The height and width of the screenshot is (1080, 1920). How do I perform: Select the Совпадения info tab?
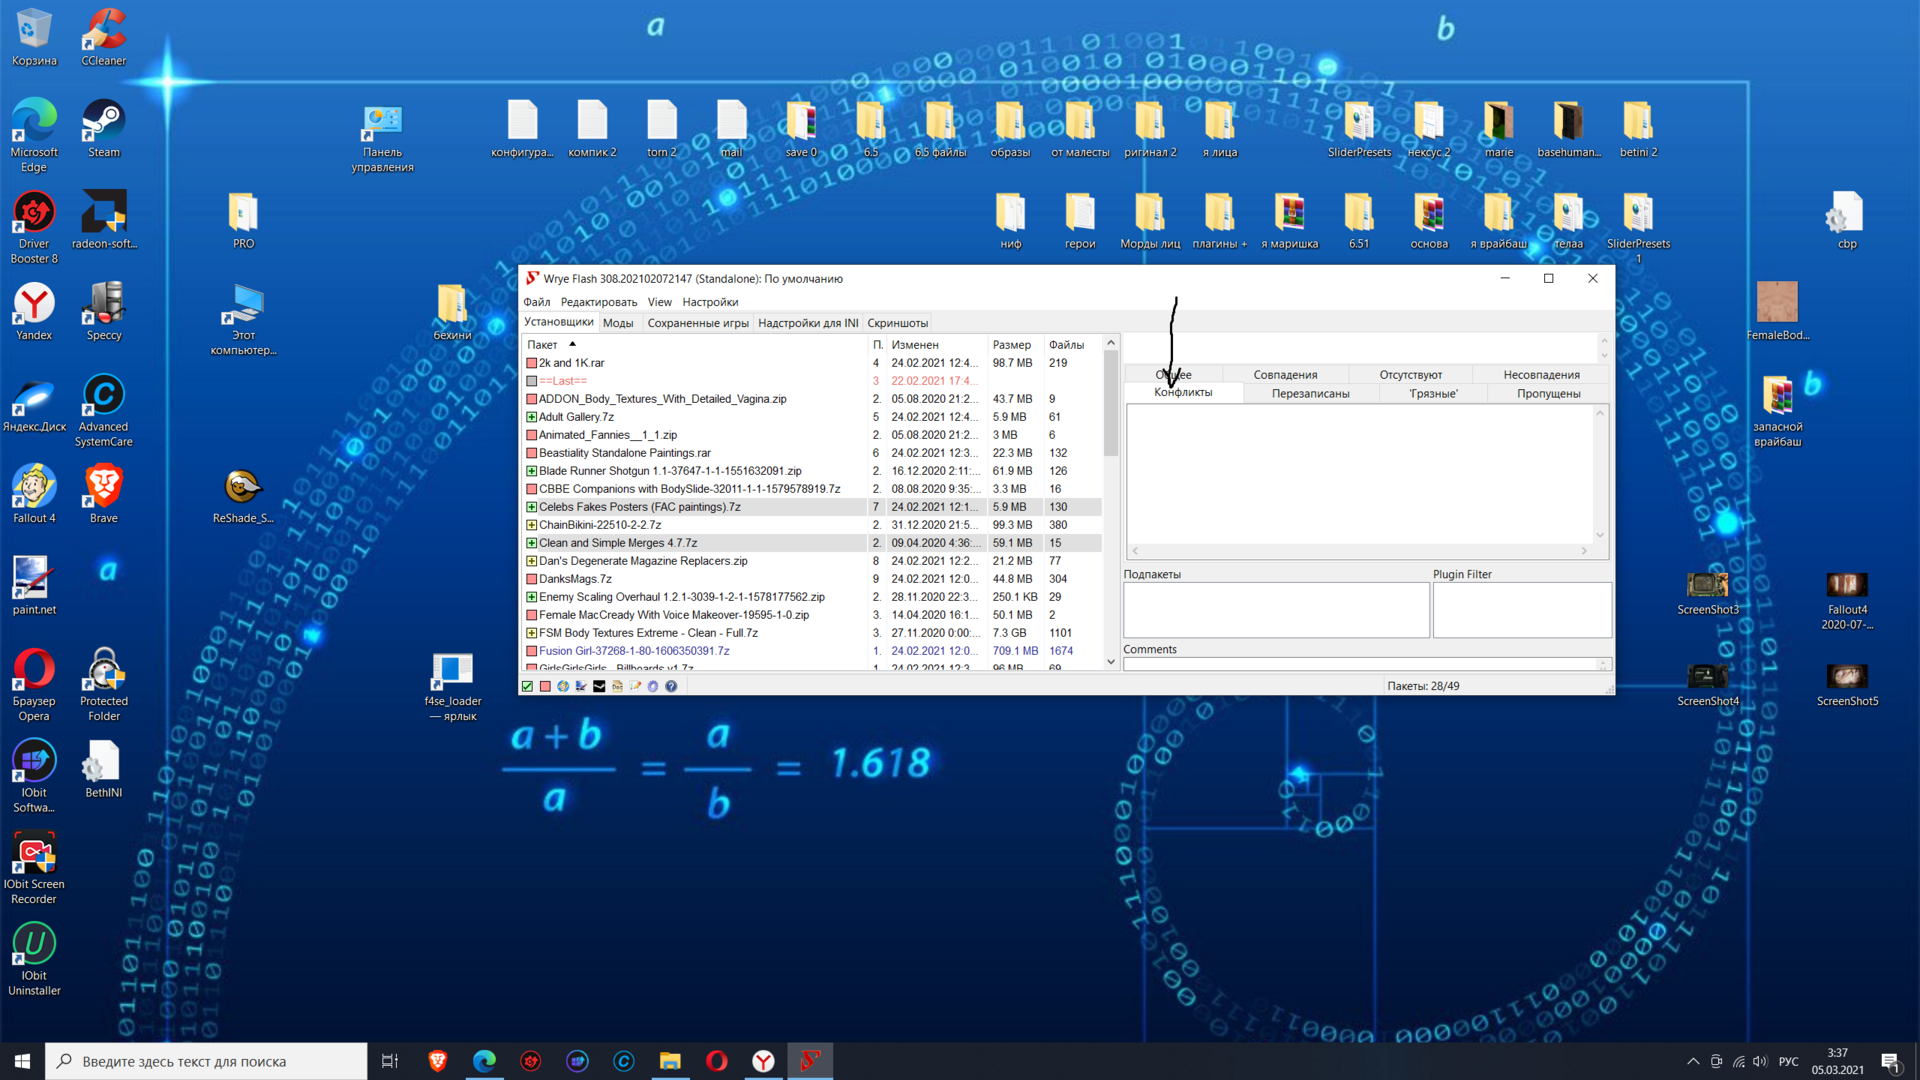click(1285, 375)
